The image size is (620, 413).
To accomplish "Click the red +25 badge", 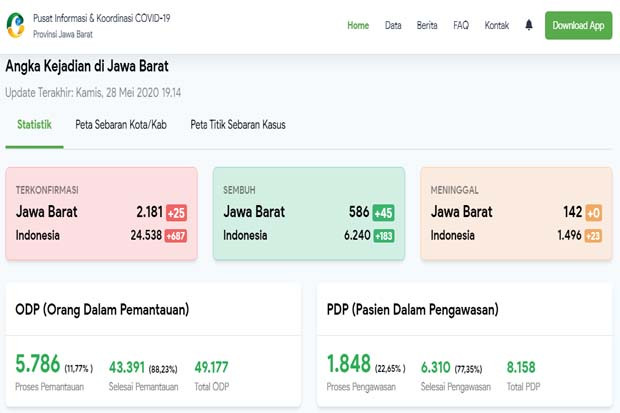I will point(176,213).
